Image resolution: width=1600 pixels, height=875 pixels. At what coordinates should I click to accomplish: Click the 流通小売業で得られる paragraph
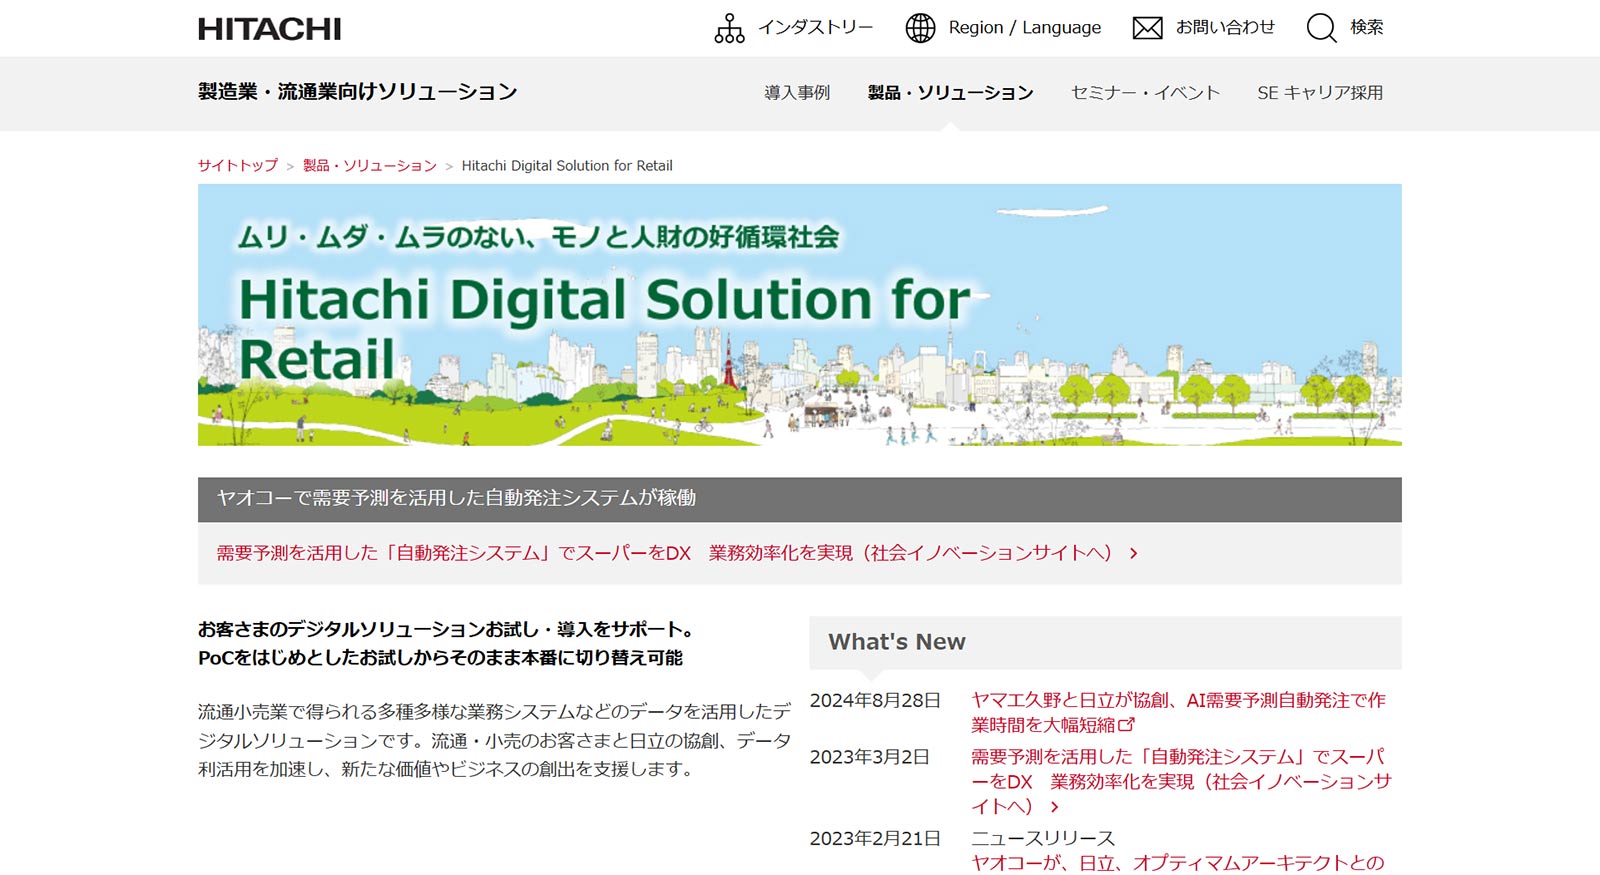coord(494,740)
